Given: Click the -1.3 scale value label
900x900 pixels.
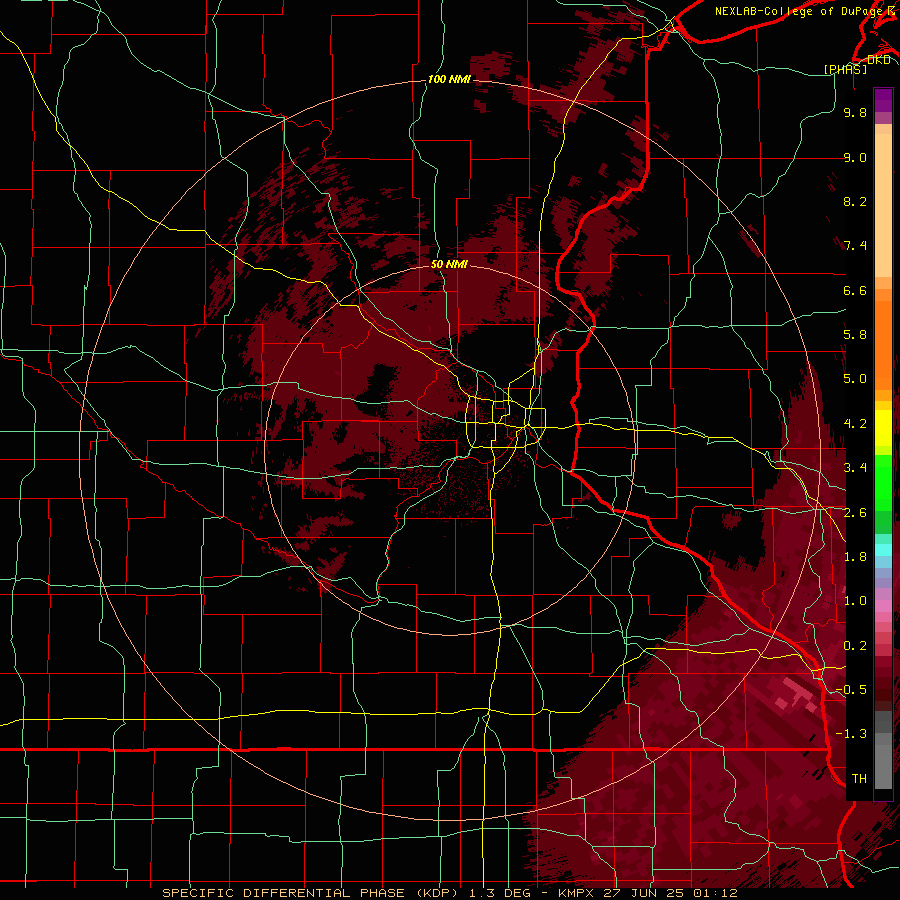Looking at the screenshot, I should tap(851, 734).
